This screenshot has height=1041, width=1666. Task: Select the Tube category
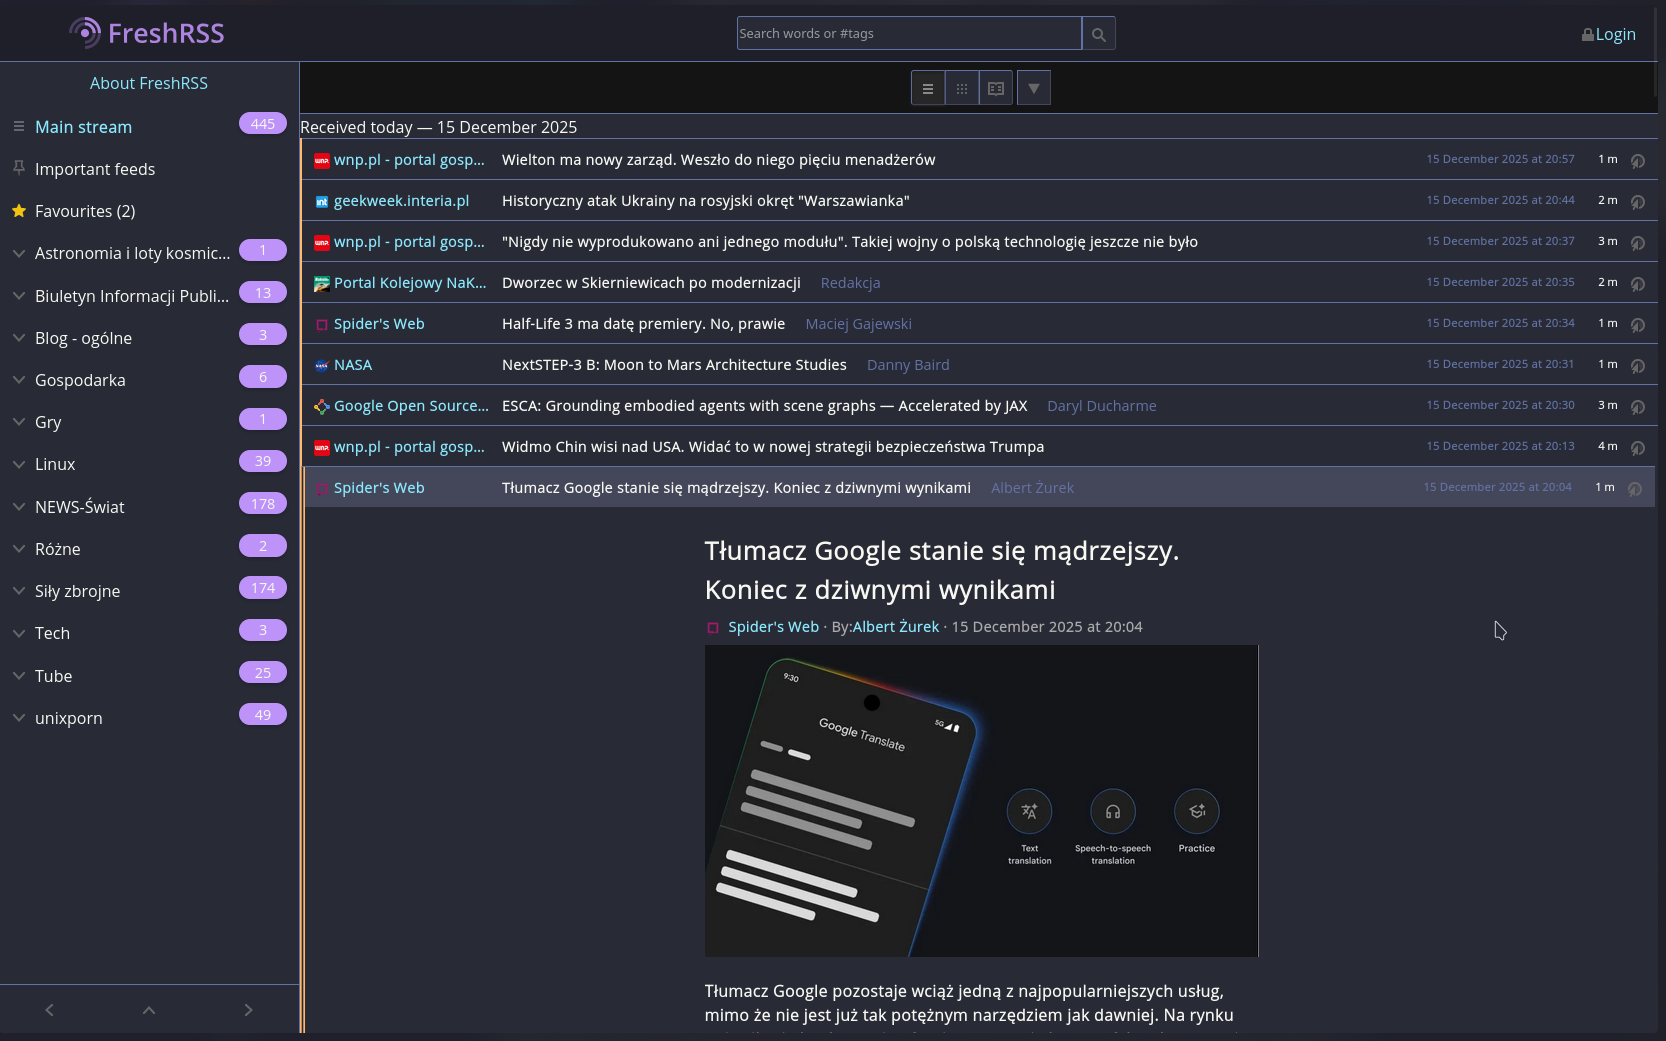pos(53,676)
